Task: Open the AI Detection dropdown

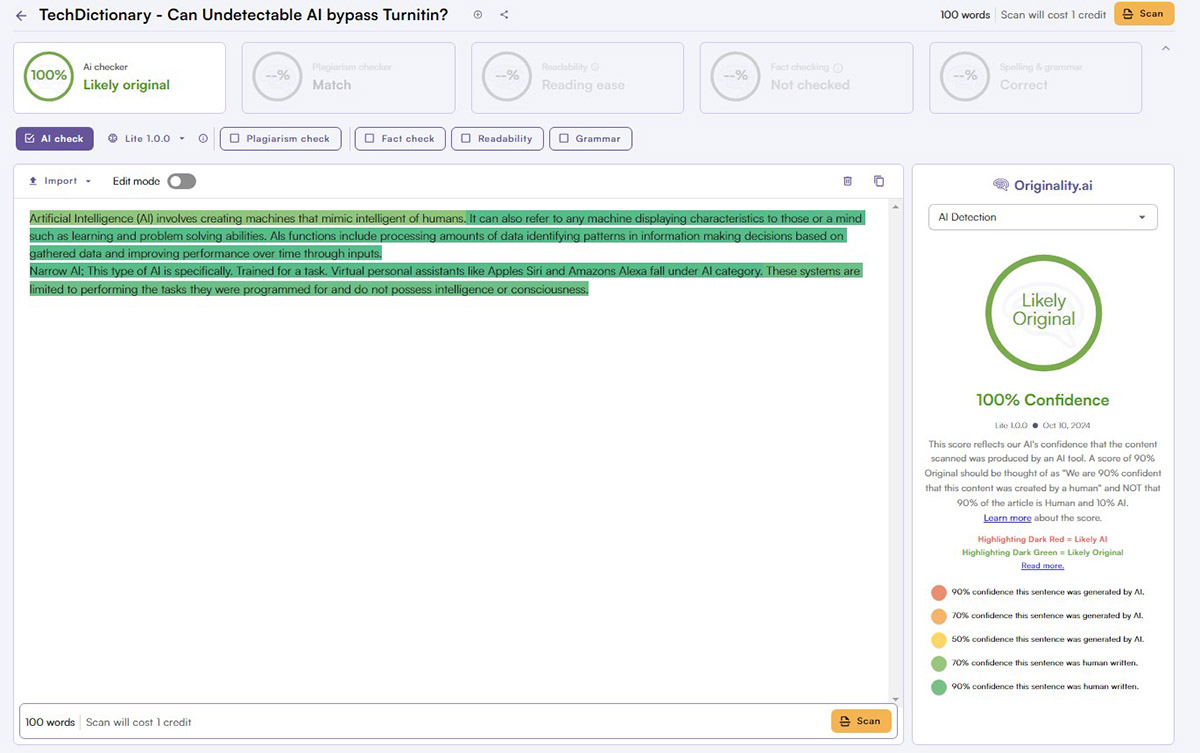Action: pos(1041,217)
